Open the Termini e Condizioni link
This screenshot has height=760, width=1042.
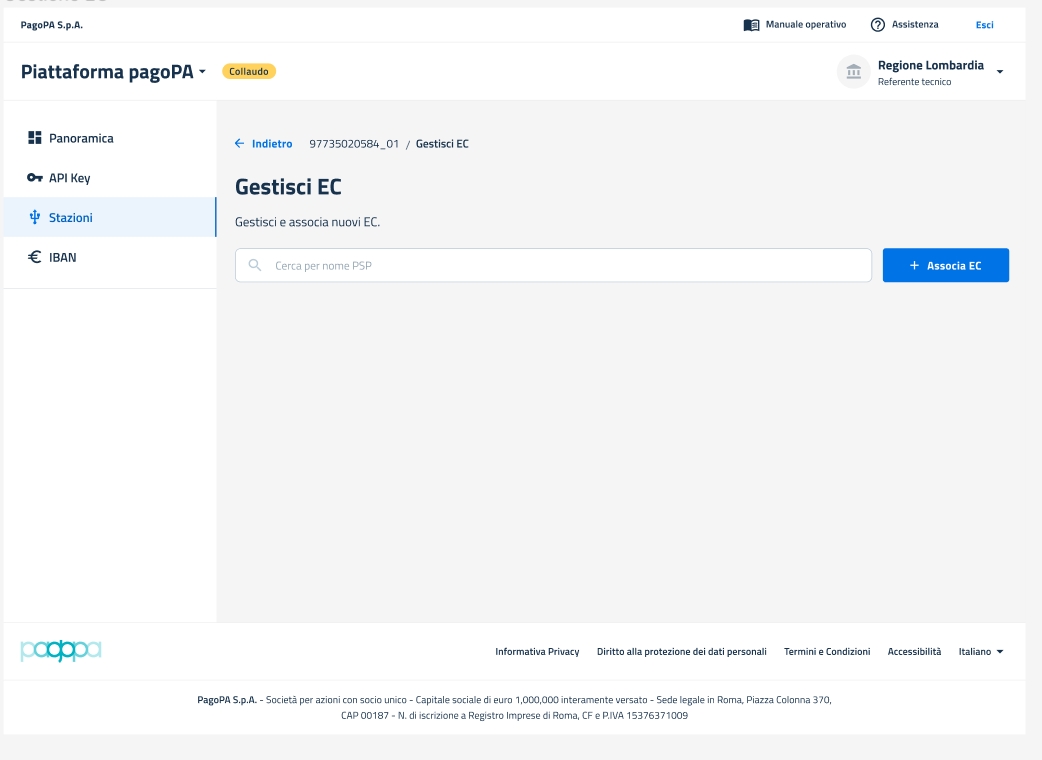click(827, 652)
